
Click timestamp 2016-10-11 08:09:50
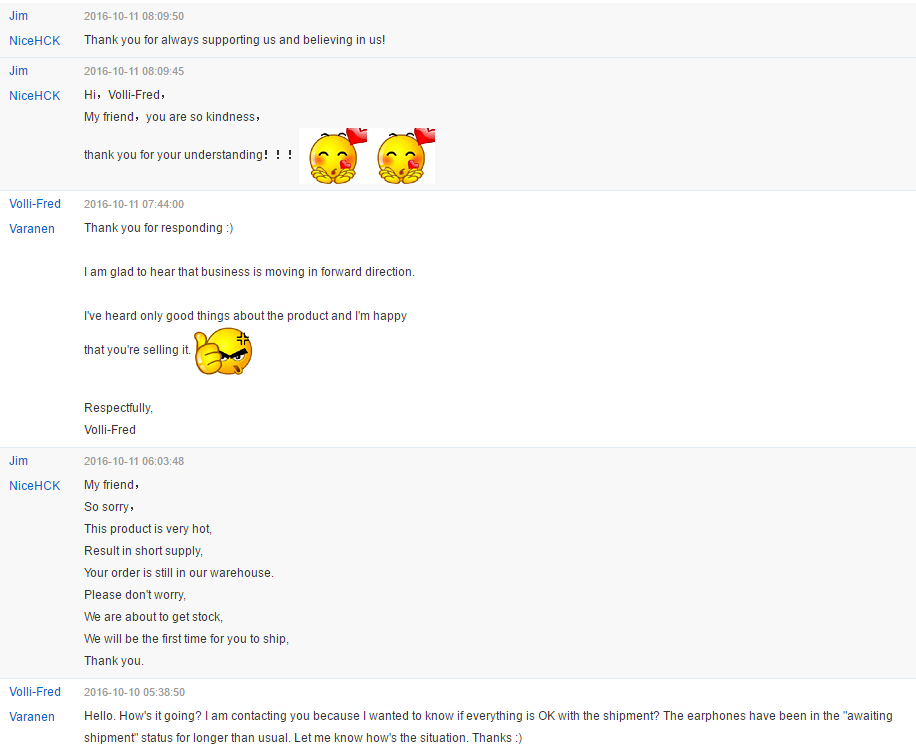134,16
